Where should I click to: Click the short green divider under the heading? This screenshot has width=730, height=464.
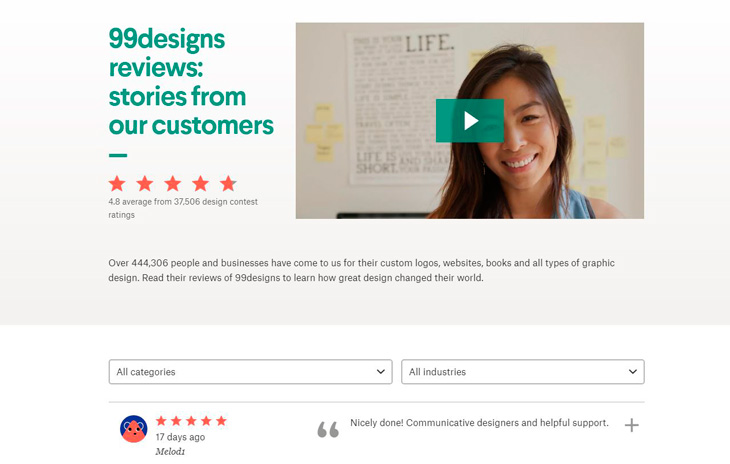click(x=118, y=155)
